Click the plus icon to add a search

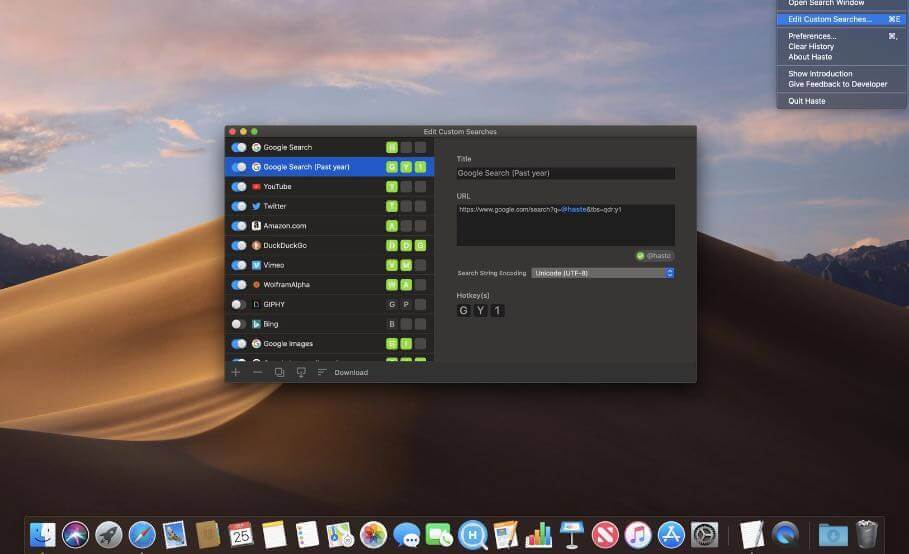[236, 372]
